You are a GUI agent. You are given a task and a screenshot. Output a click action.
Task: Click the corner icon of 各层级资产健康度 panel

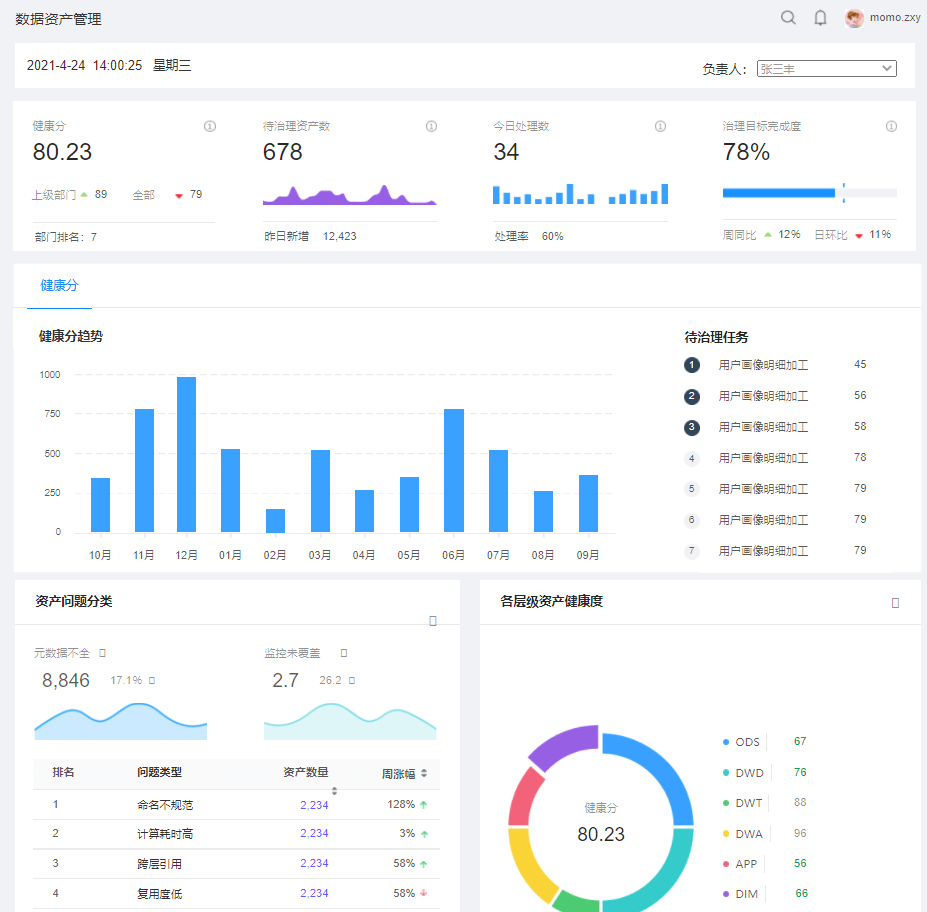tap(895, 601)
